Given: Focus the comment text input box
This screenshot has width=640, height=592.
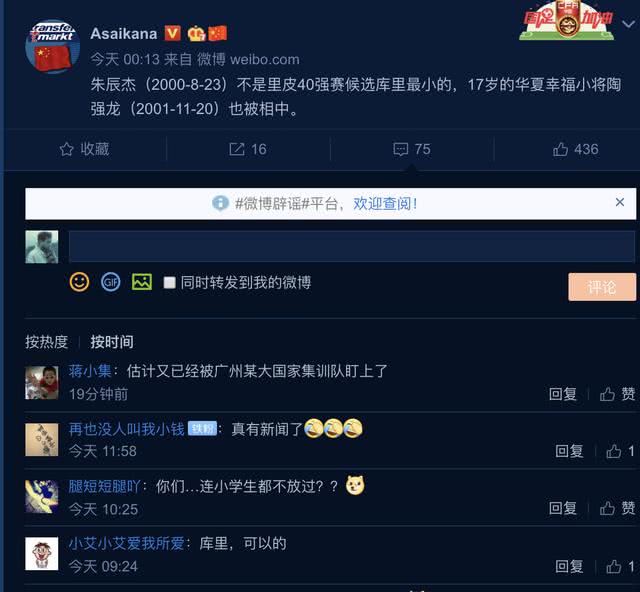Looking at the screenshot, I should click(x=351, y=246).
